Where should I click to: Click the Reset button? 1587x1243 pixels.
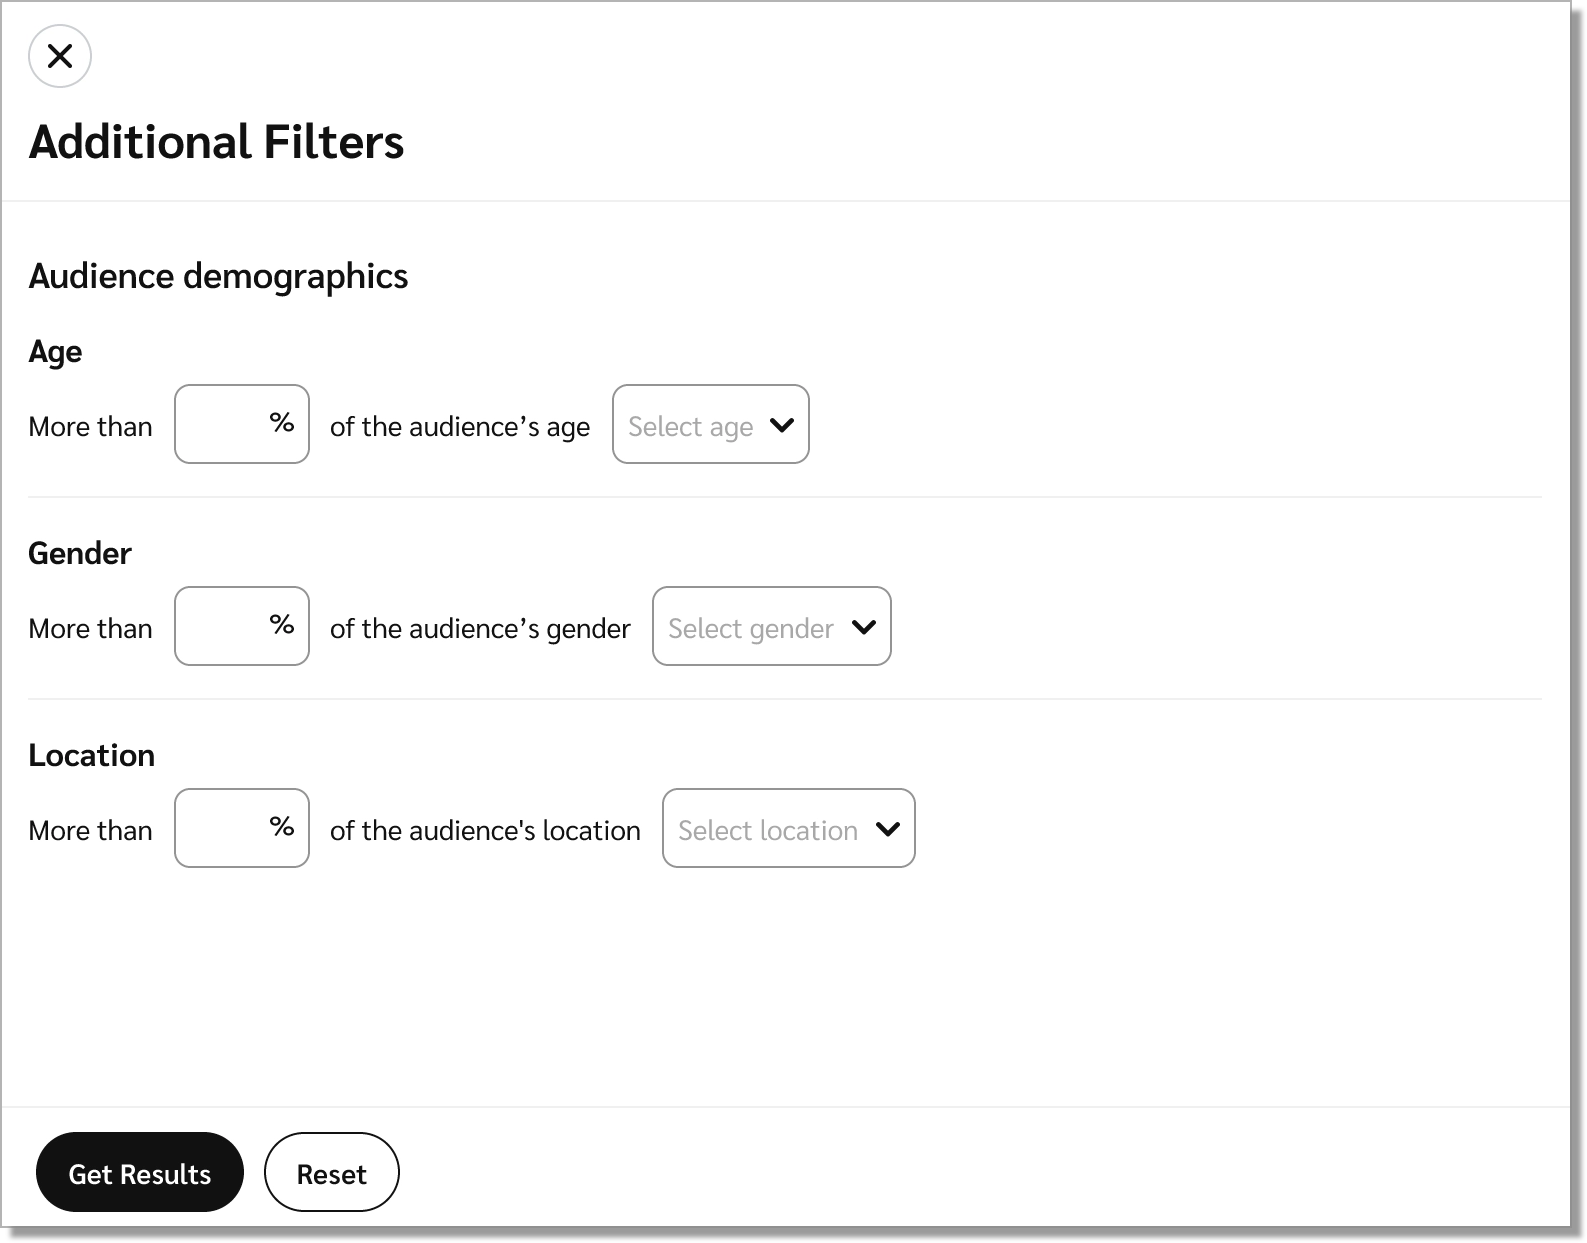[331, 1173]
